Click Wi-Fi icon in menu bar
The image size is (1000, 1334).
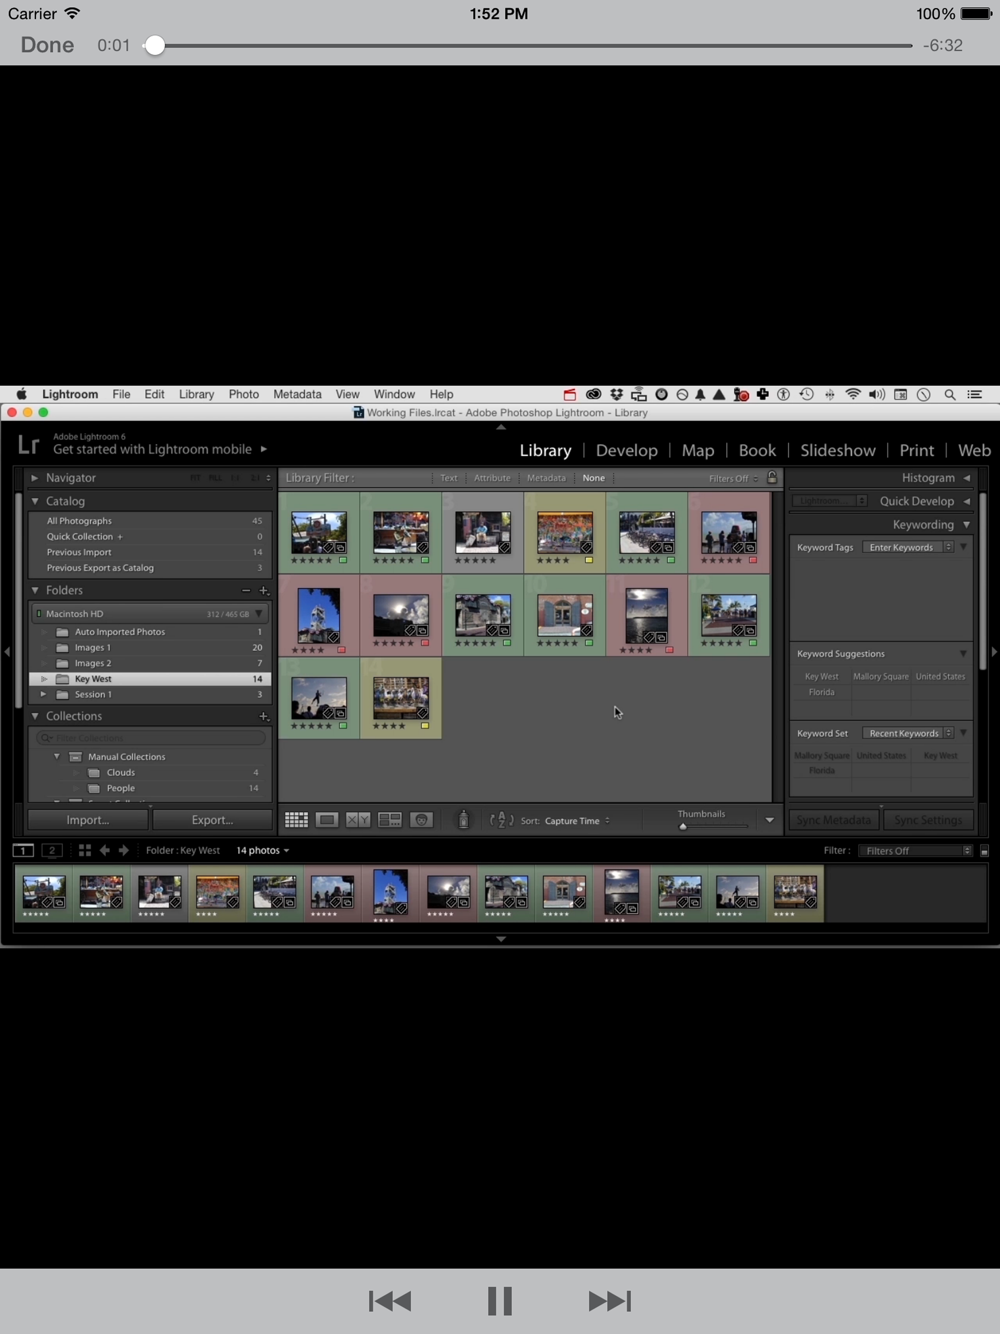[853, 394]
